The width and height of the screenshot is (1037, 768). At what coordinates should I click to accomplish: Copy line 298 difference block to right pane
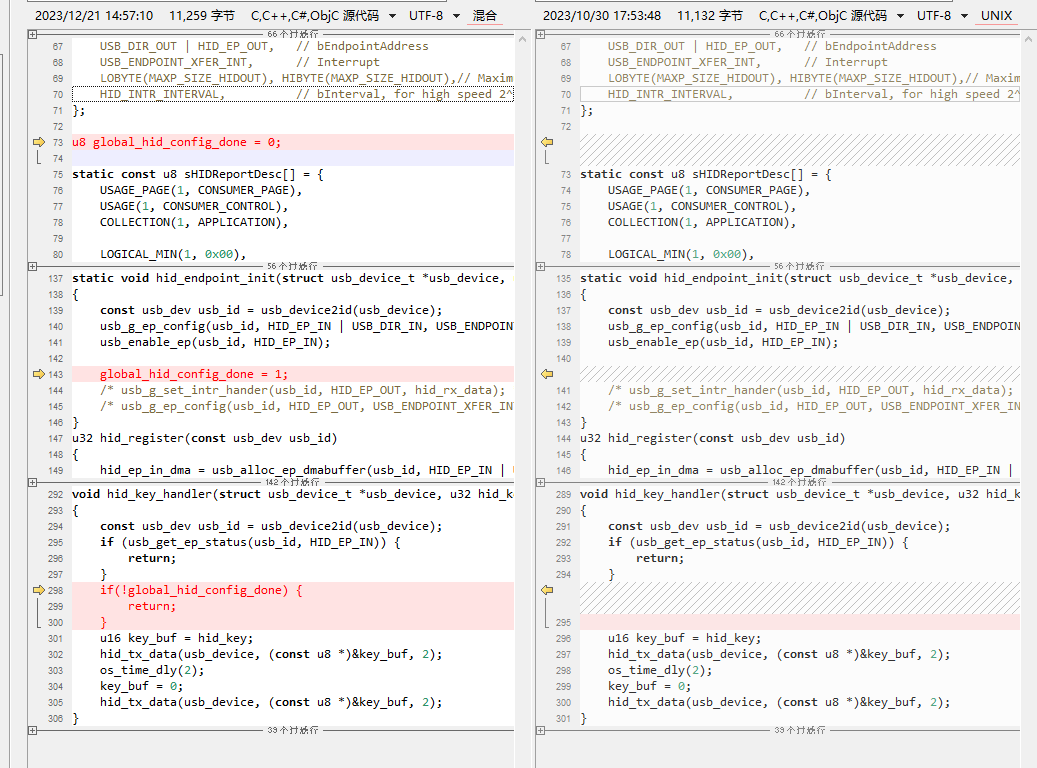(38, 590)
